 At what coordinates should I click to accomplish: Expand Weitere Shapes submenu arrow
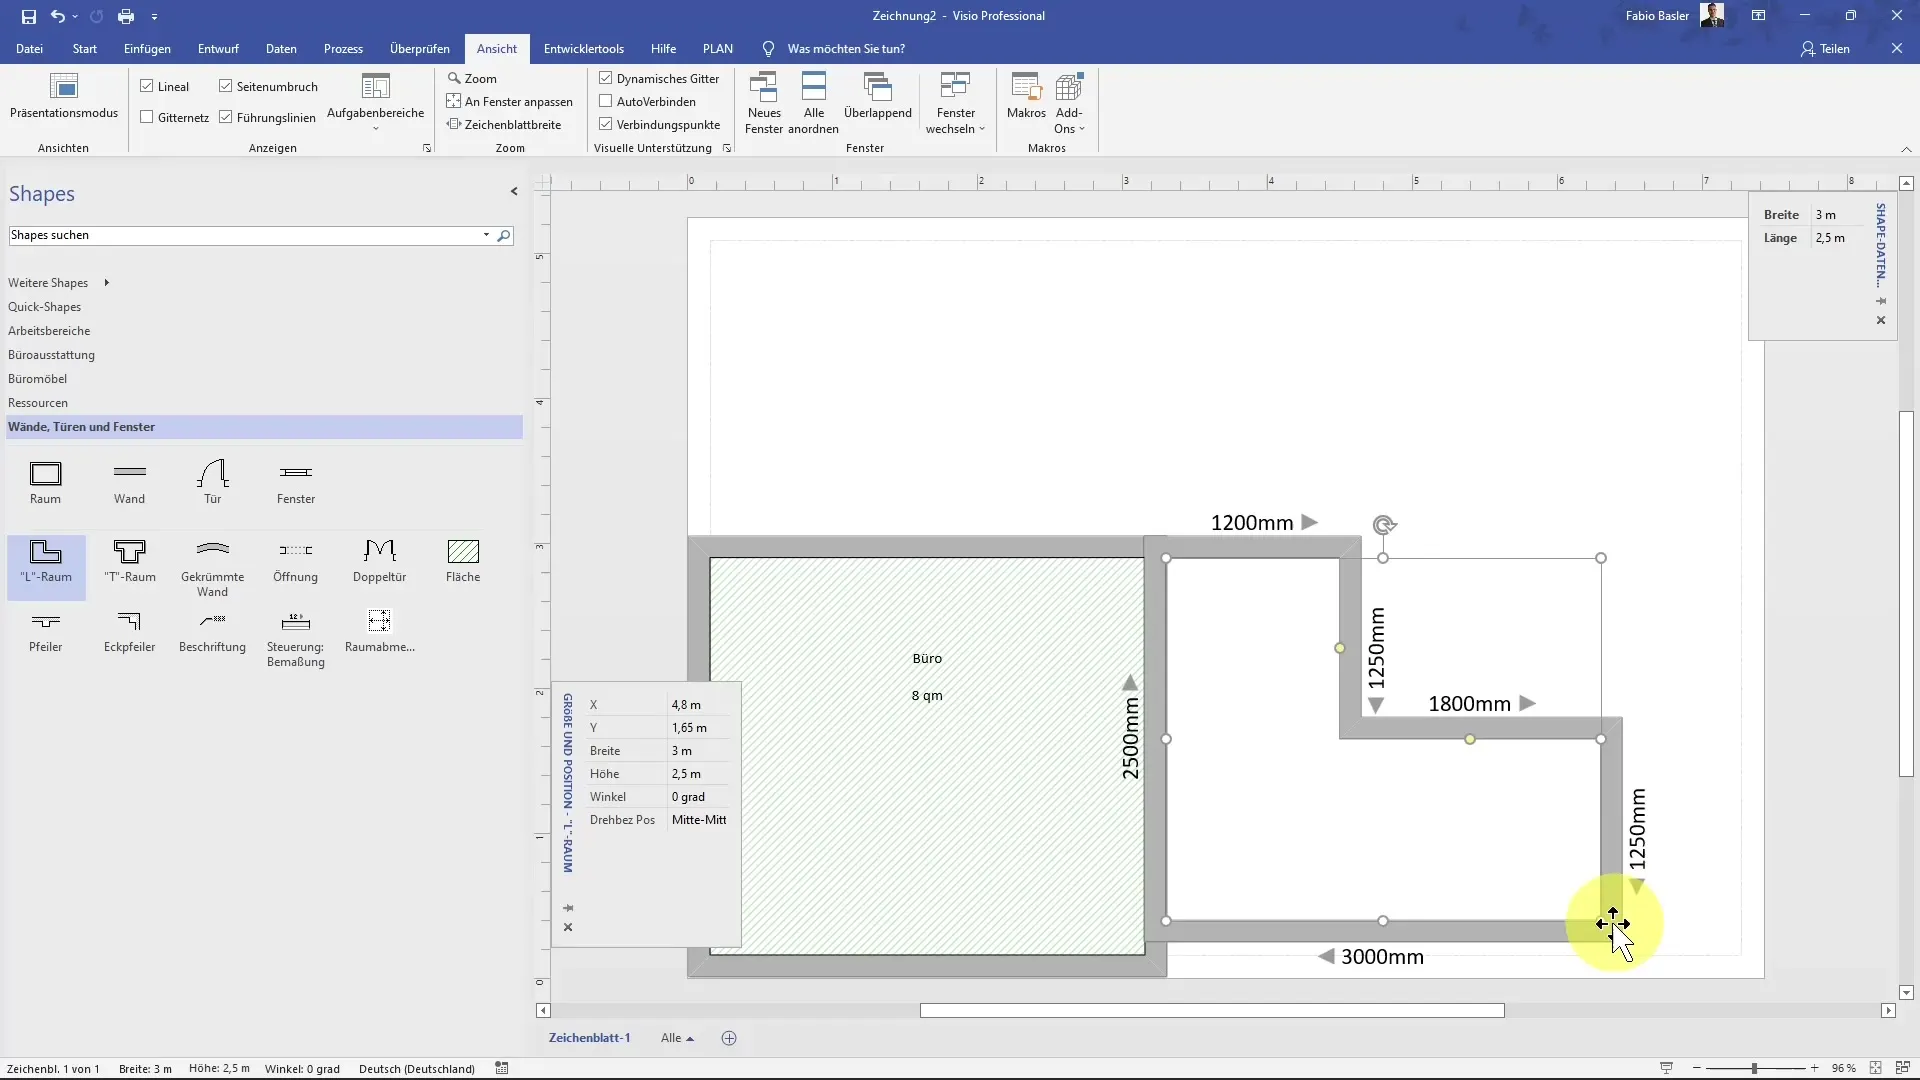click(106, 283)
